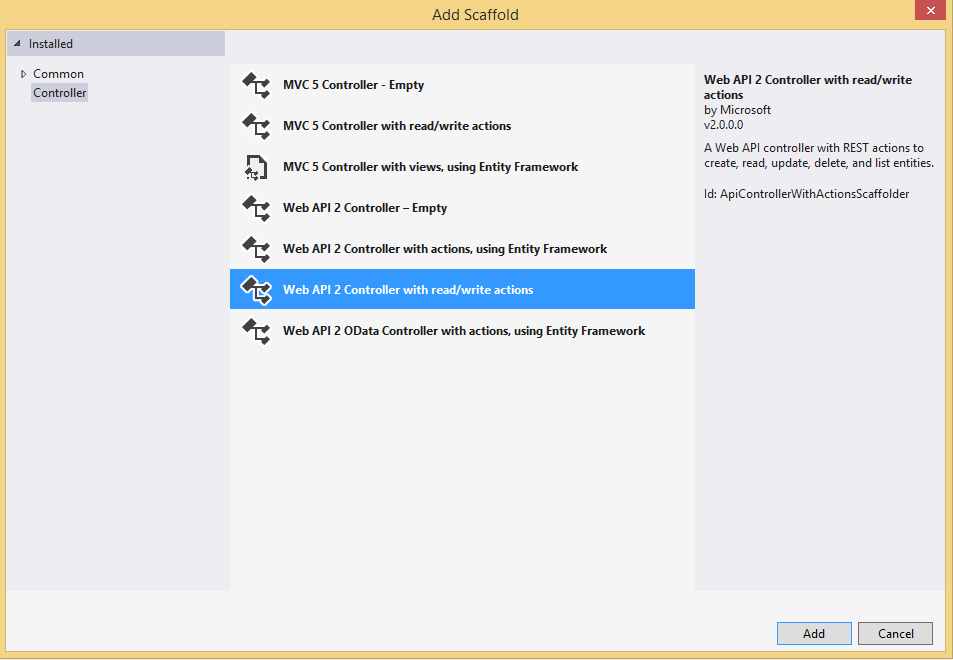Select "Web API 2 Controller – Empty"
The width and height of the screenshot is (953, 660).
(462, 208)
